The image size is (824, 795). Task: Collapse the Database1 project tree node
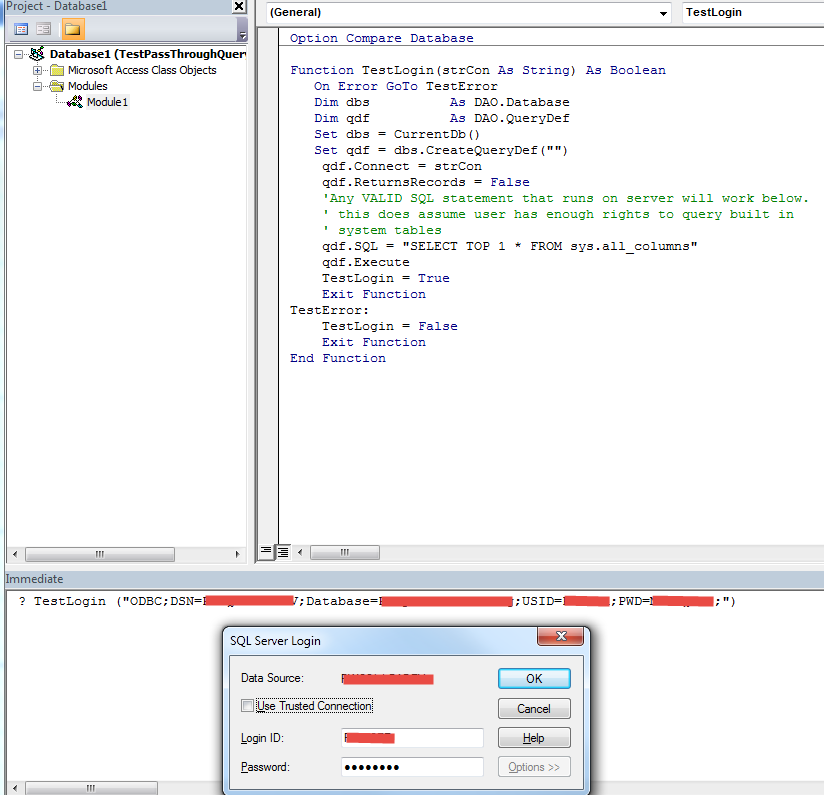coord(19,54)
